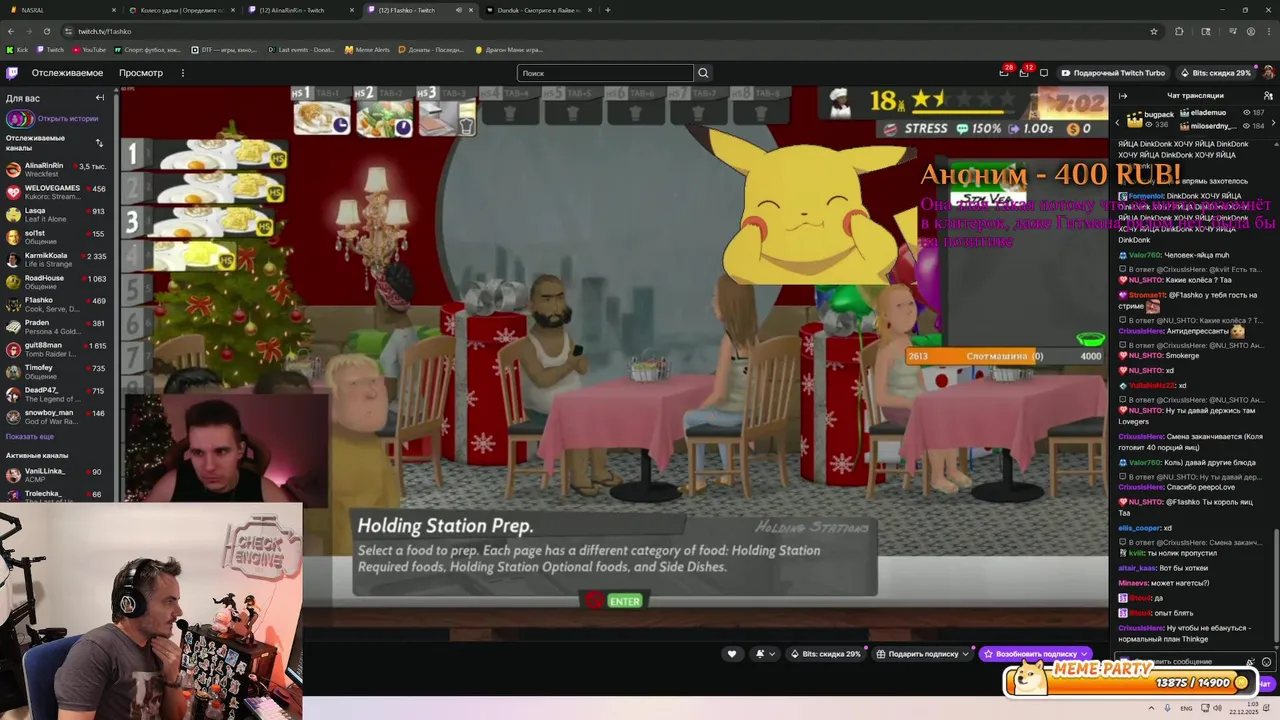Open the Bits icon in chat input
Image resolution: width=1280 pixels, height=720 pixels.
[x=1250, y=662]
